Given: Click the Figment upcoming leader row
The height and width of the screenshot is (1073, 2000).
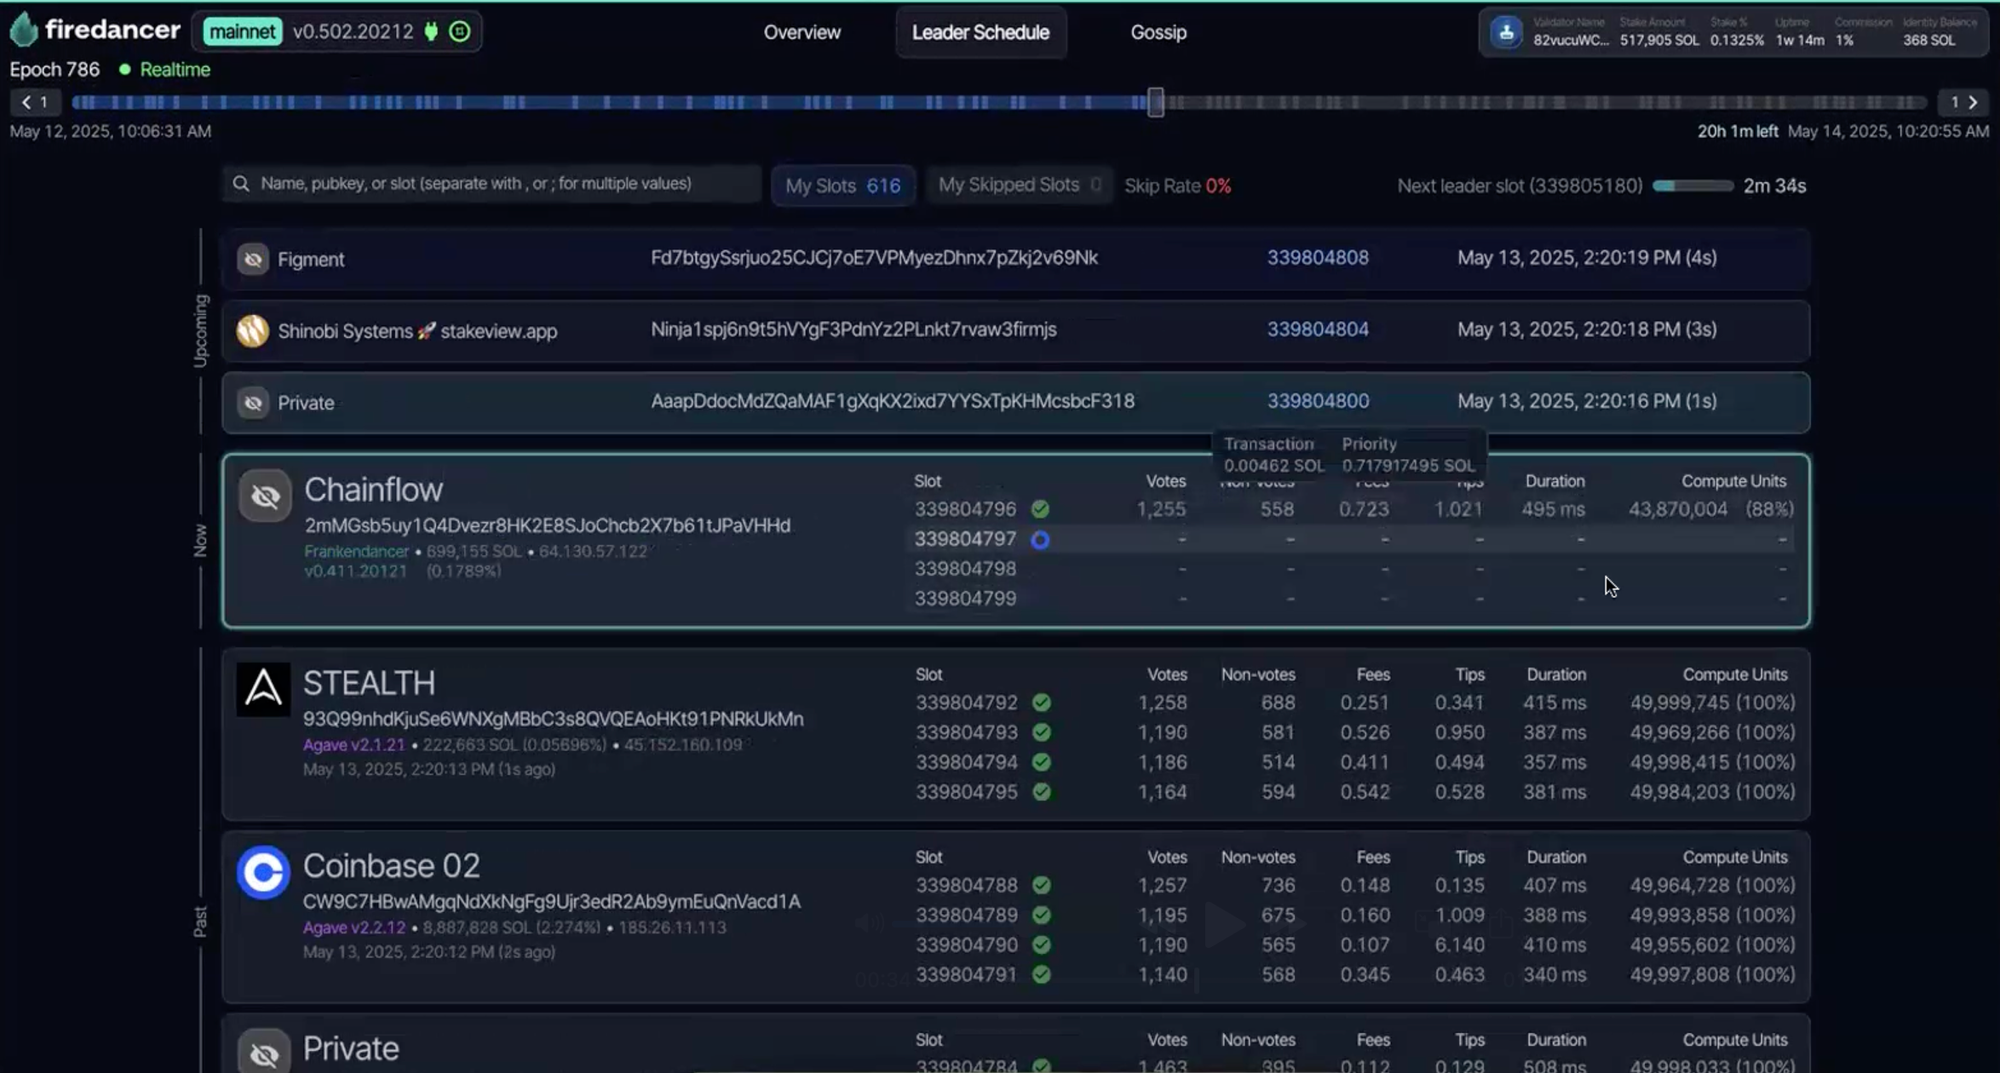Looking at the screenshot, I should pos(1016,259).
